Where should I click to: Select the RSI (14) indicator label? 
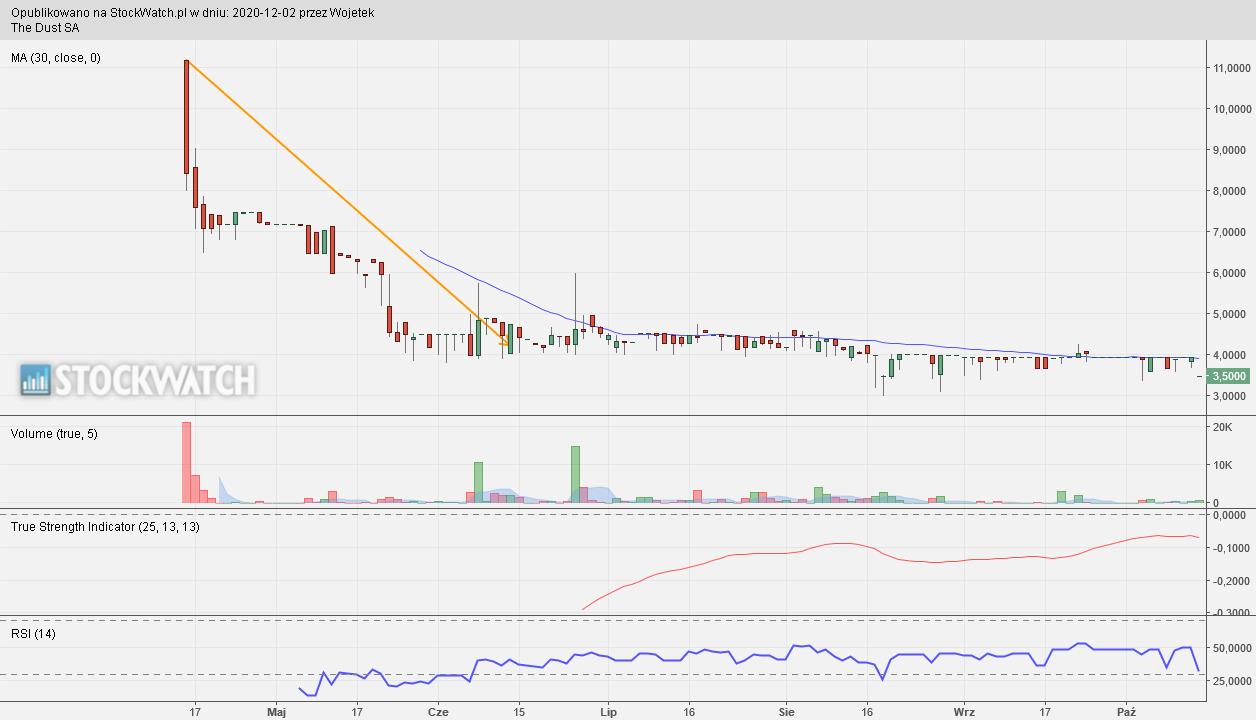click(x=33, y=634)
